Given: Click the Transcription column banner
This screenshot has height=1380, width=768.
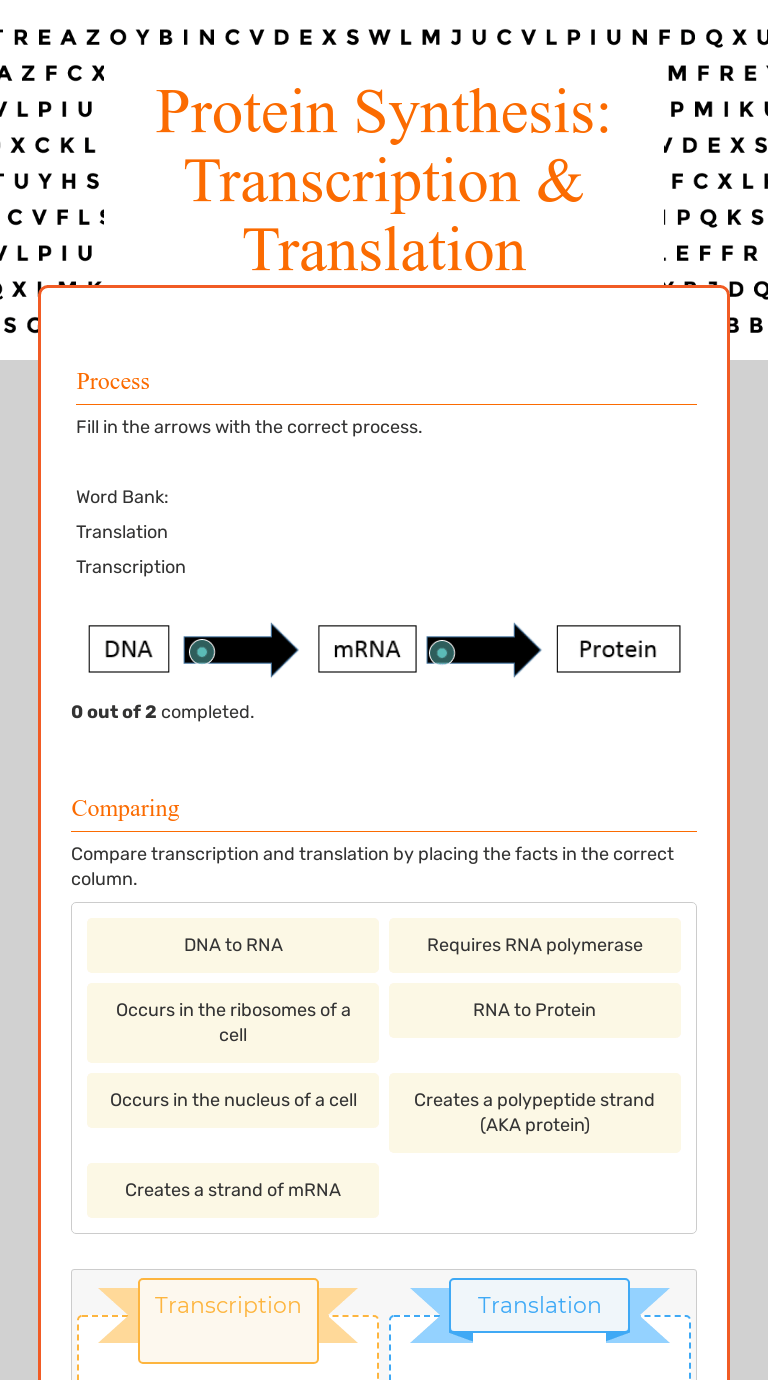Looking at the screenshot, I should [227, 1305].
